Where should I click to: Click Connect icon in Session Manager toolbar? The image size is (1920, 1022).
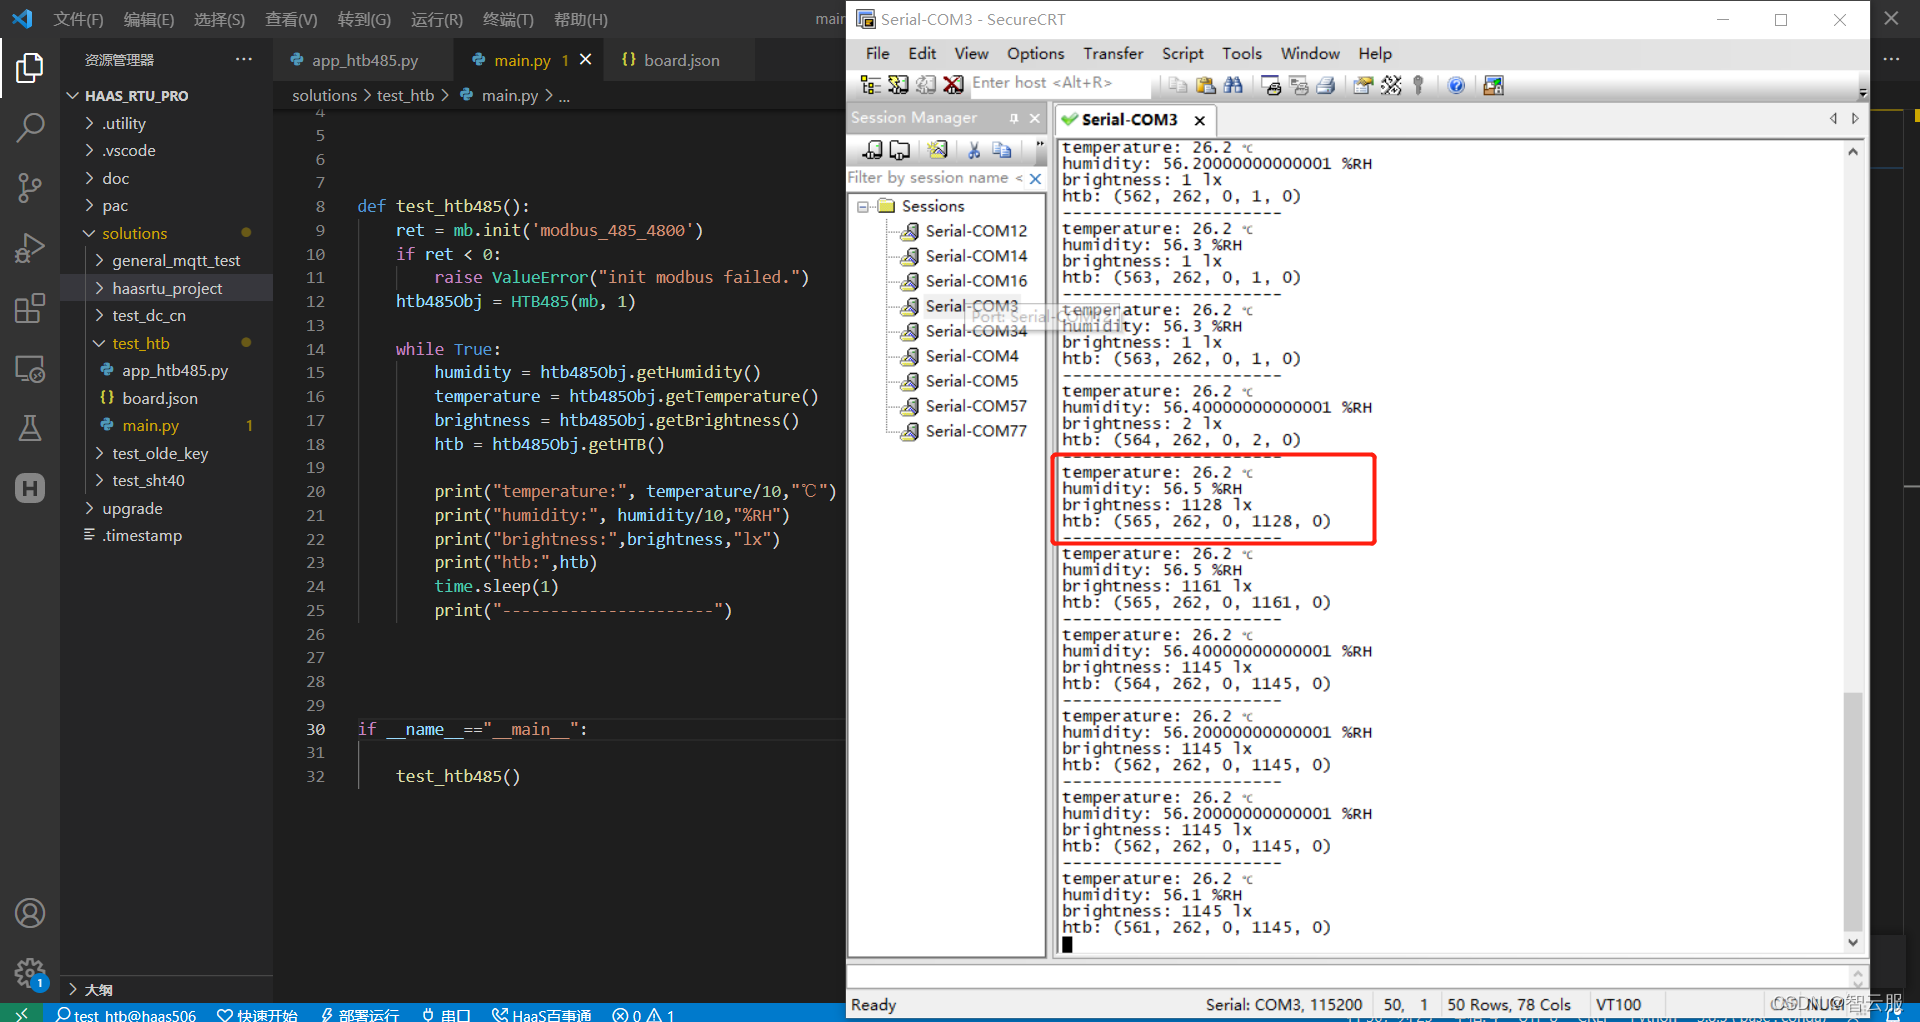(x=873, y=150)
